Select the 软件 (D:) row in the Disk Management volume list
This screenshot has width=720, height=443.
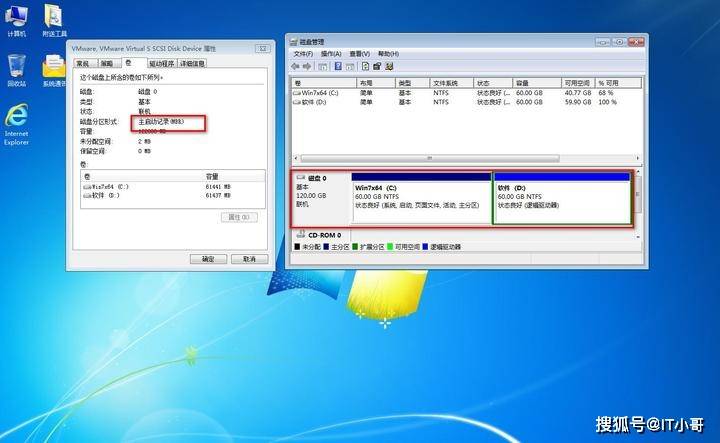466,102
